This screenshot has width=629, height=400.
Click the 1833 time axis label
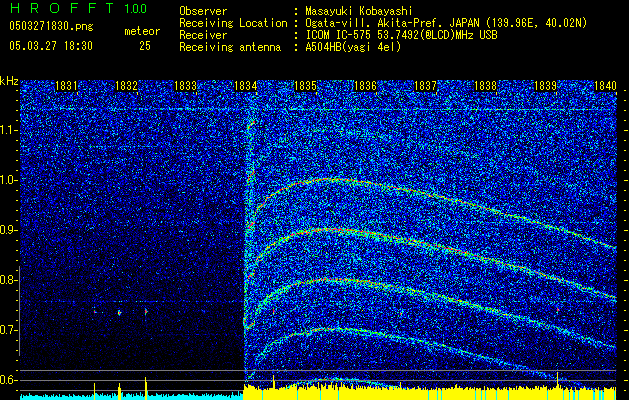[x=186, y=86]
